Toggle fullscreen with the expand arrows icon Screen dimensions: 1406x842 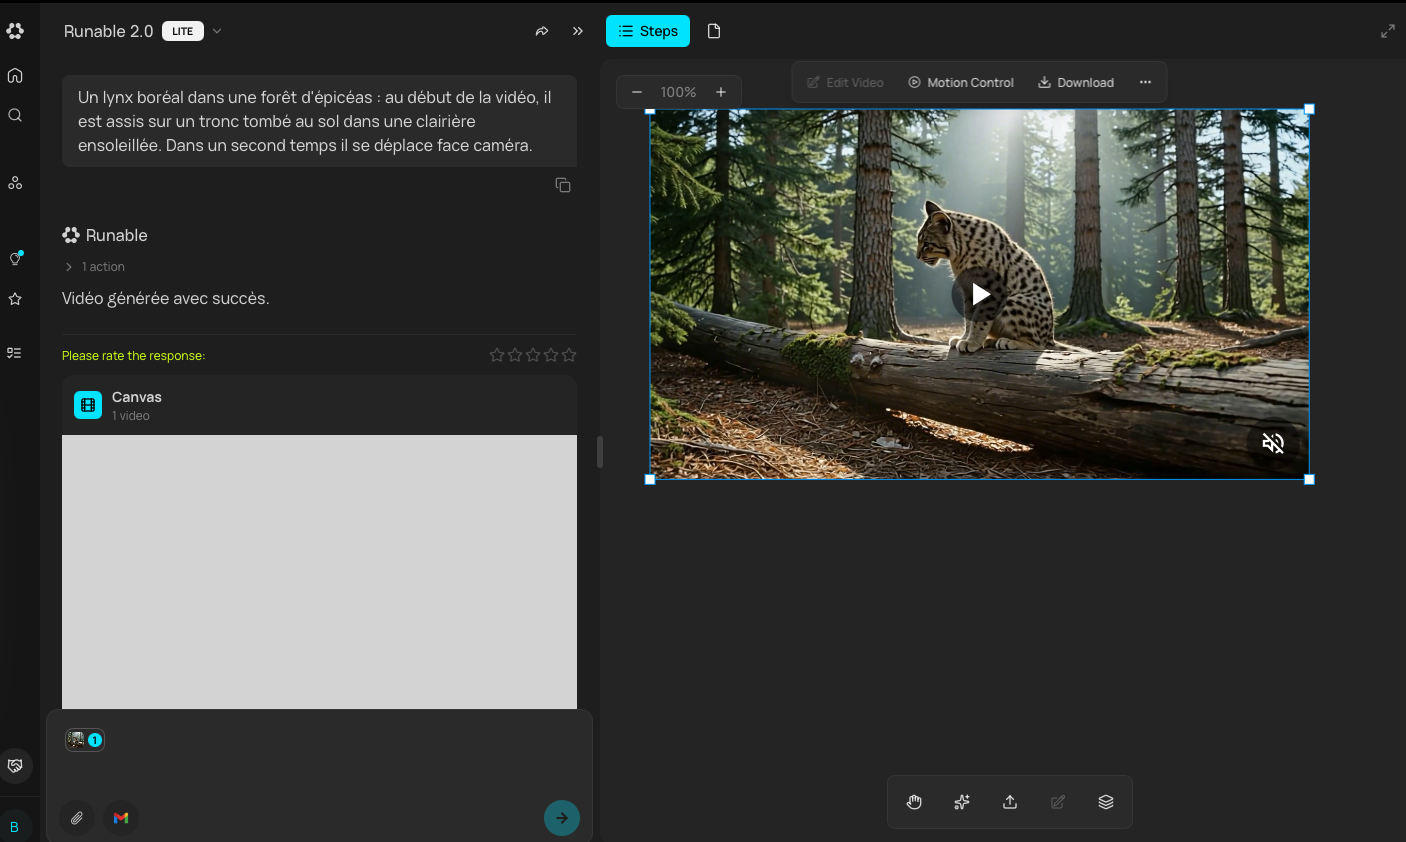point(1388,31)
